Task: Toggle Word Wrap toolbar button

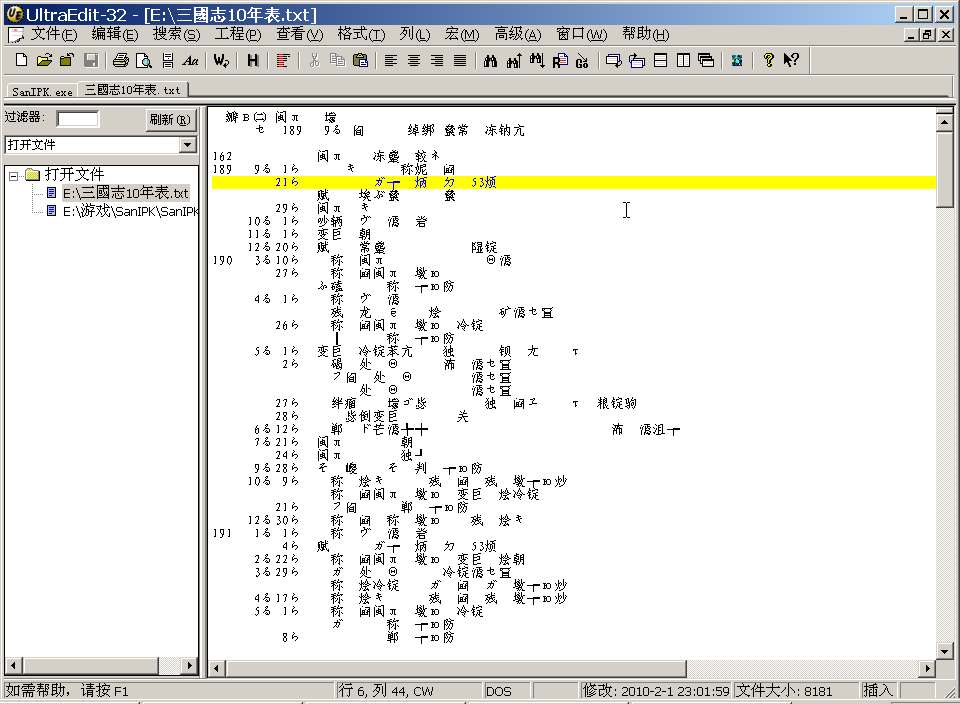Action: 221,60
